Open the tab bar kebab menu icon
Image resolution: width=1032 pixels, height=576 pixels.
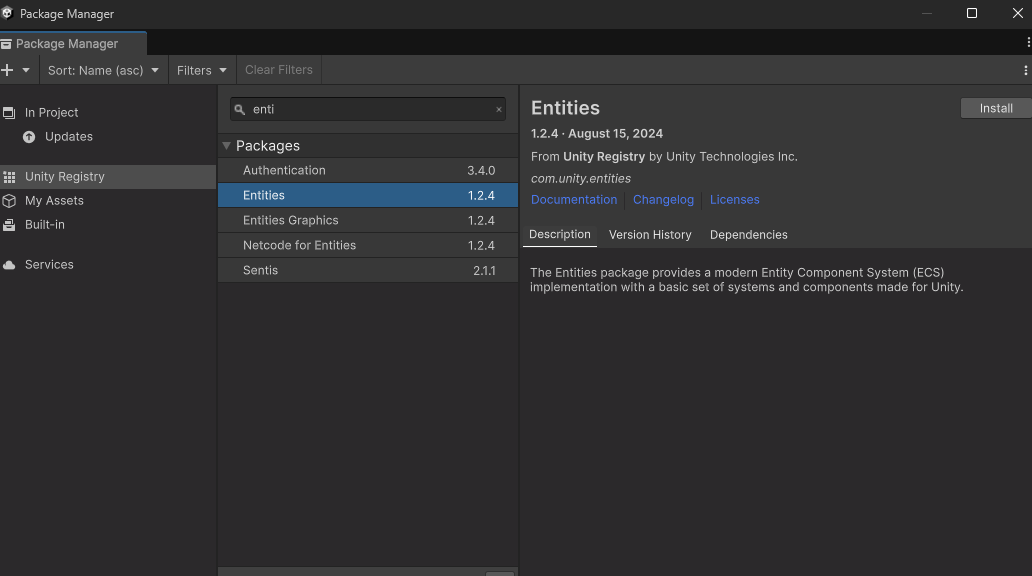tap(1028, 42)
